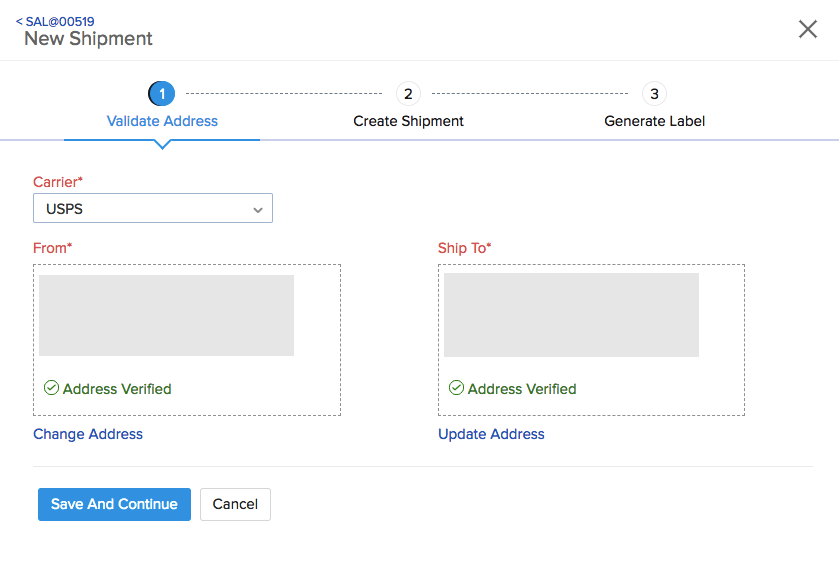Expand the carrier list using the chevron arrow

pos(258,210)
